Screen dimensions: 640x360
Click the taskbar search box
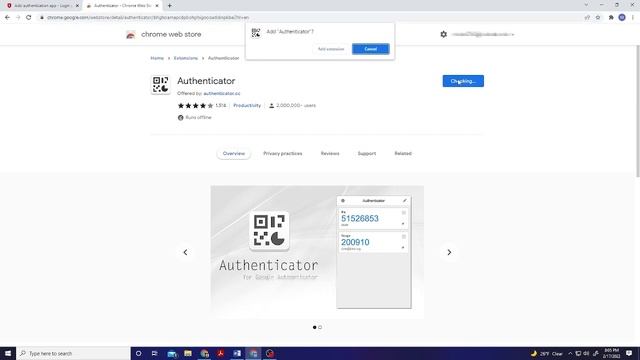[x=73, y=353]
